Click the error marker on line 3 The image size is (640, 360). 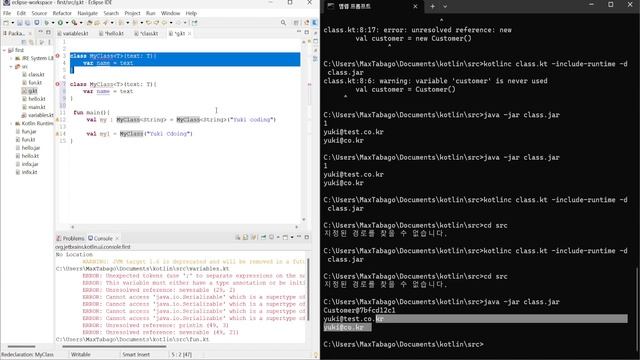click(x=58, y=56)
